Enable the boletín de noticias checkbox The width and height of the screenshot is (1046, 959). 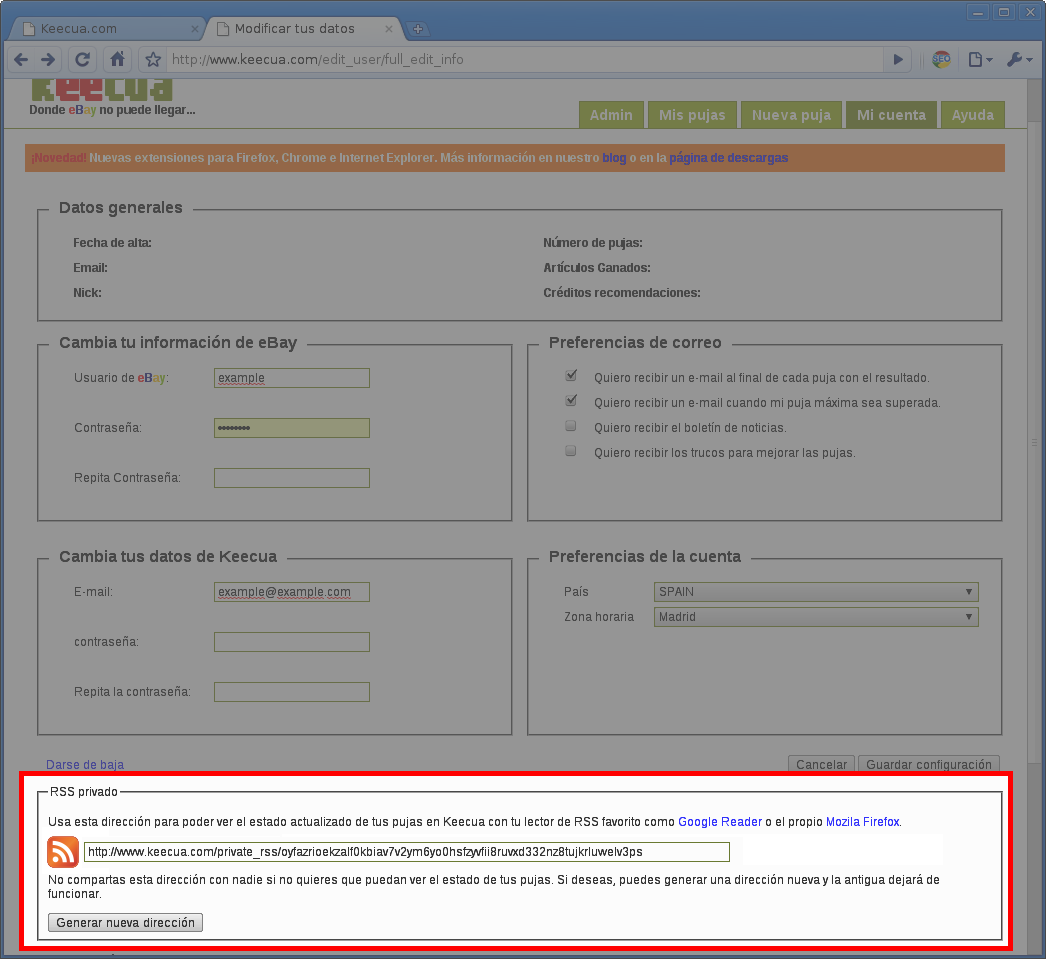(571, 426)
